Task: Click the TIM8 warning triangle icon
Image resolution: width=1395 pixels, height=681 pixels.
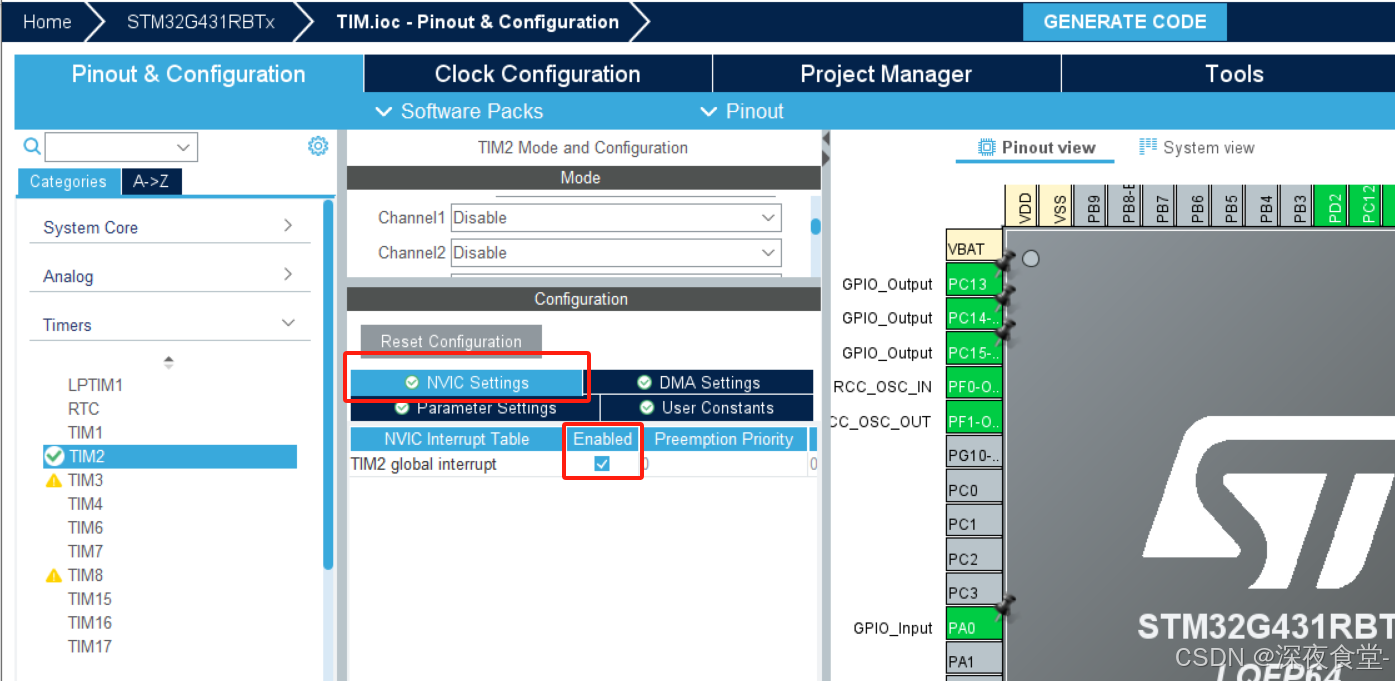Action: point(54,576)
